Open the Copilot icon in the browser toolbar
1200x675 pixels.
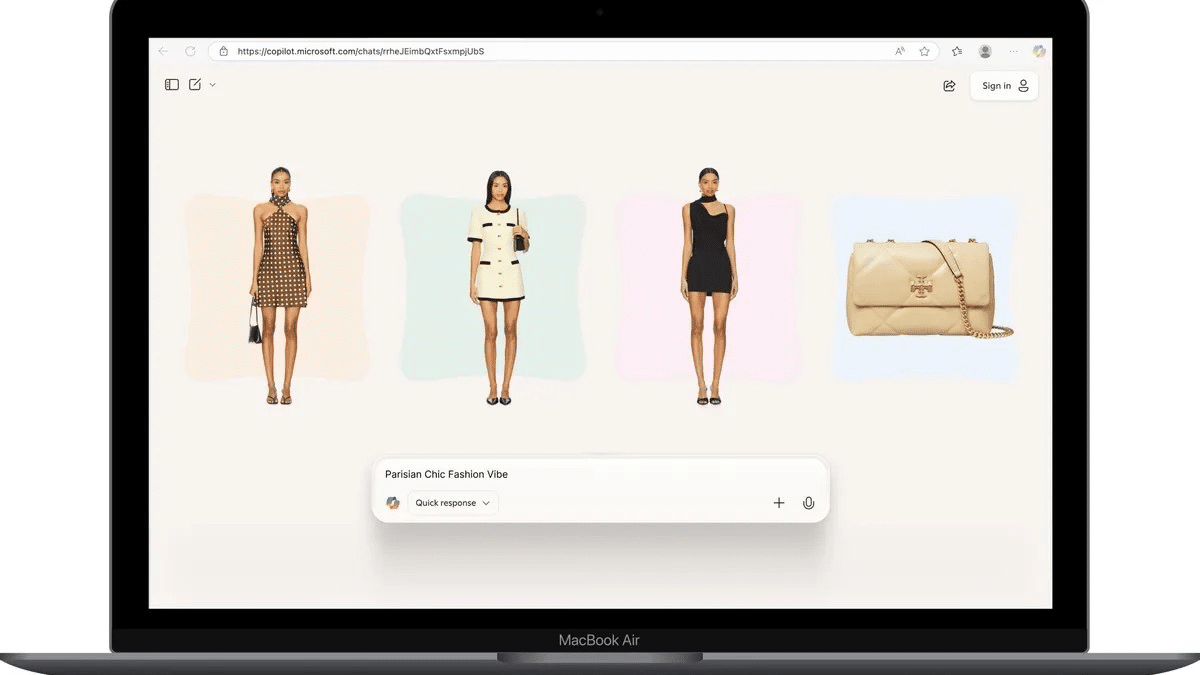click(x=1039, y=51)
